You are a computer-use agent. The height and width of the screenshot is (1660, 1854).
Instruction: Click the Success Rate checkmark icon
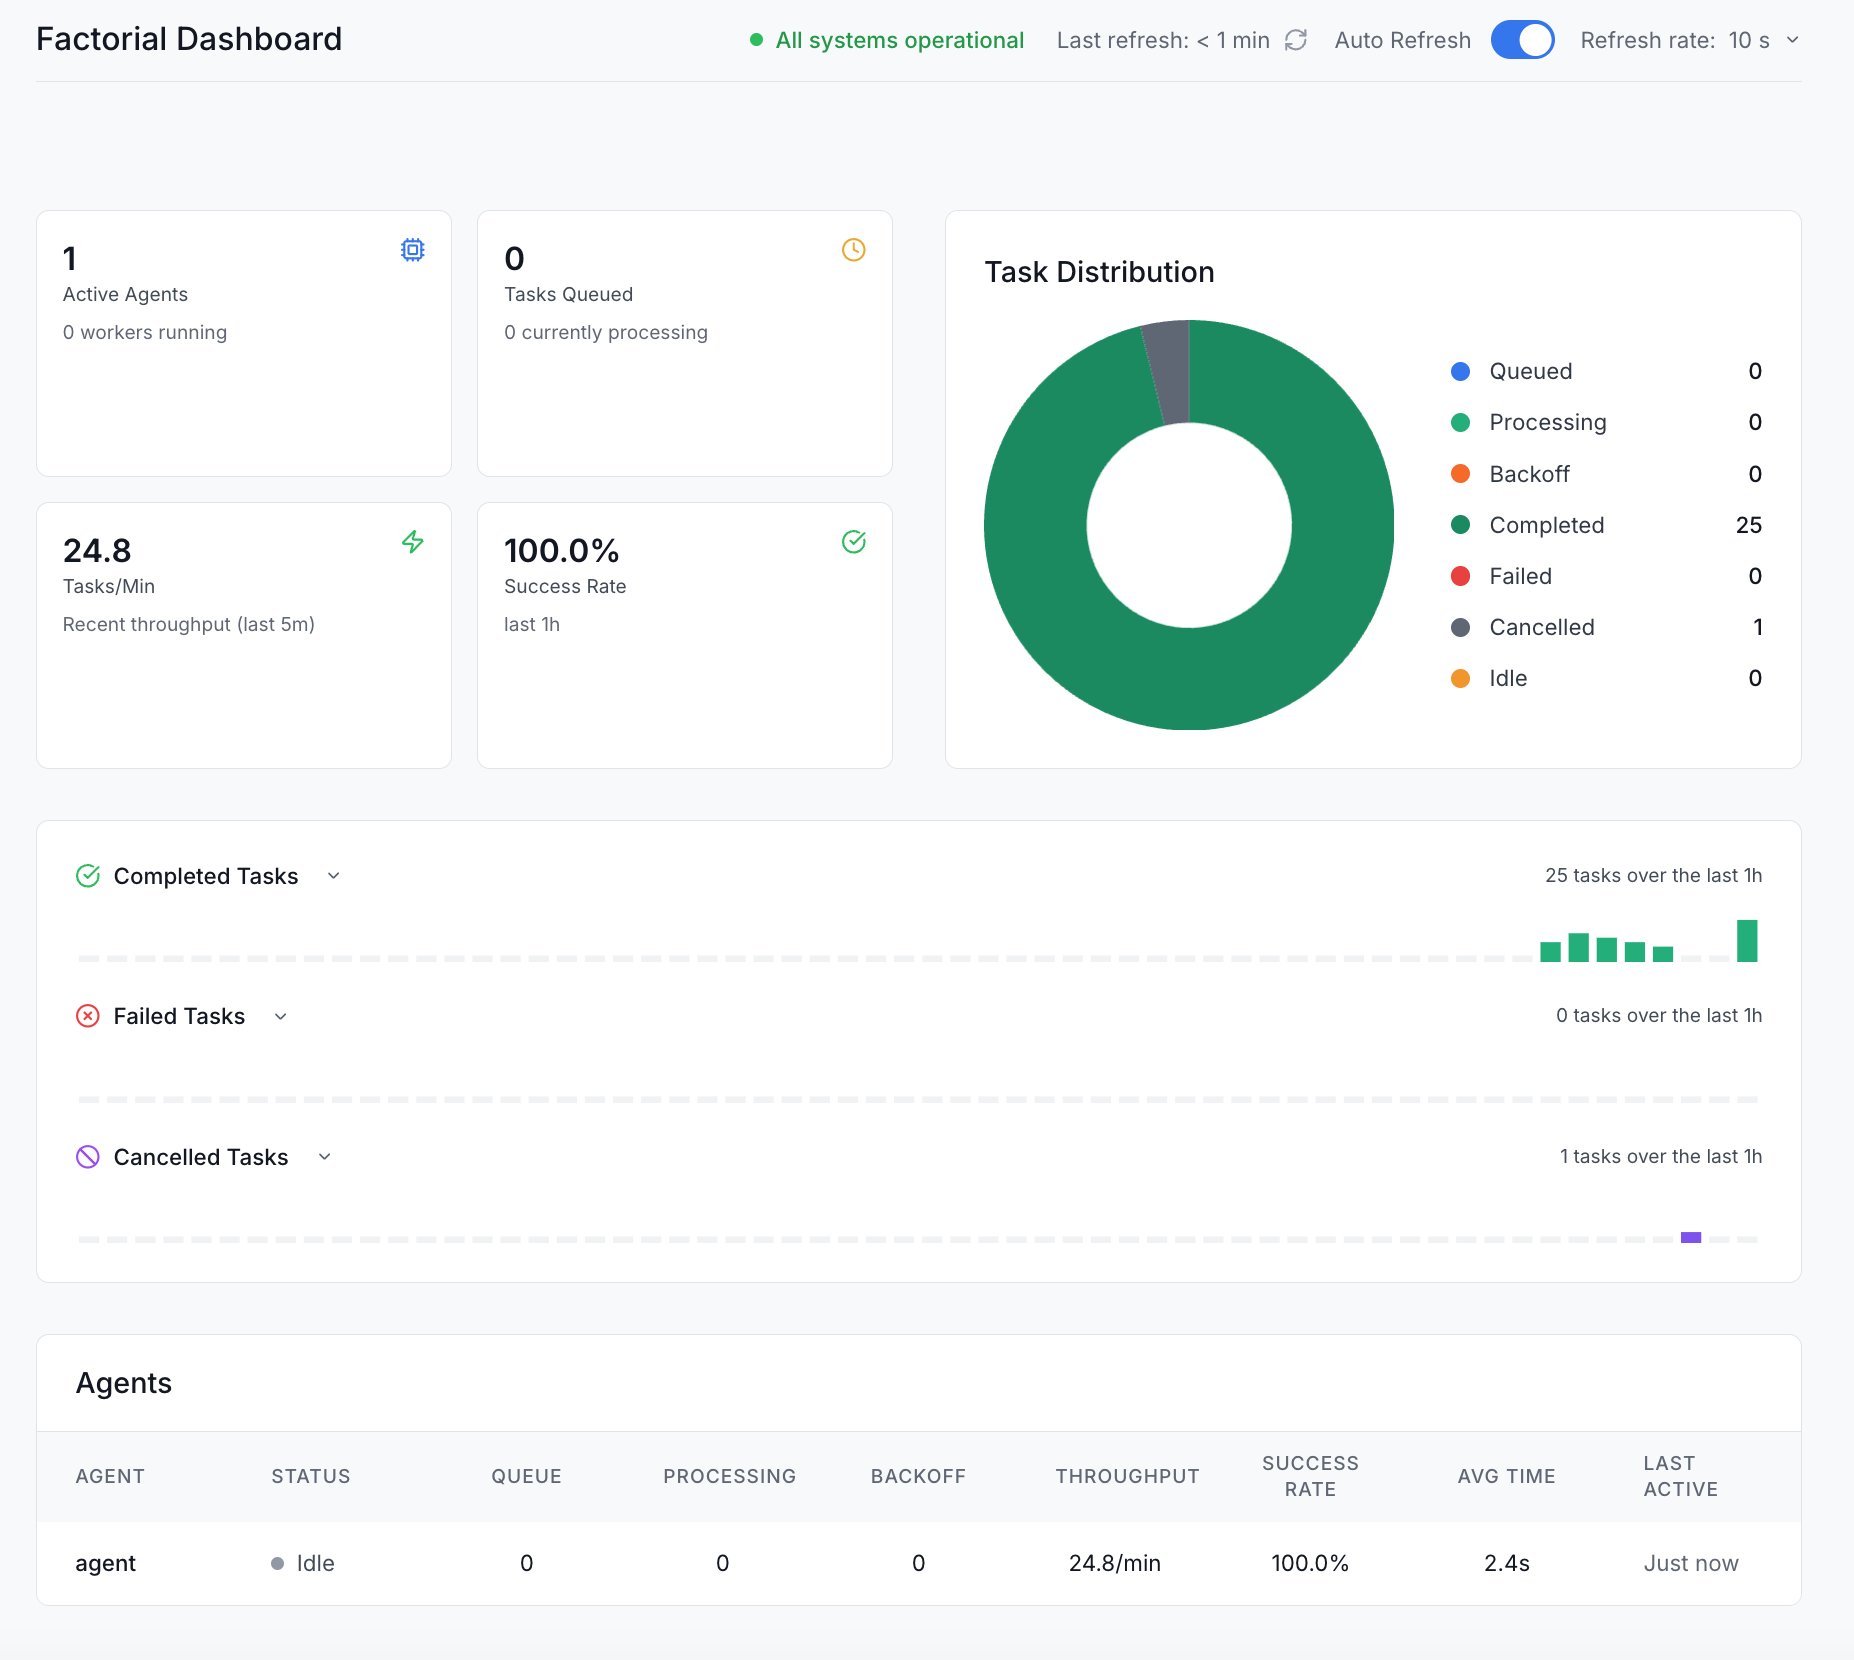point(853,542)
